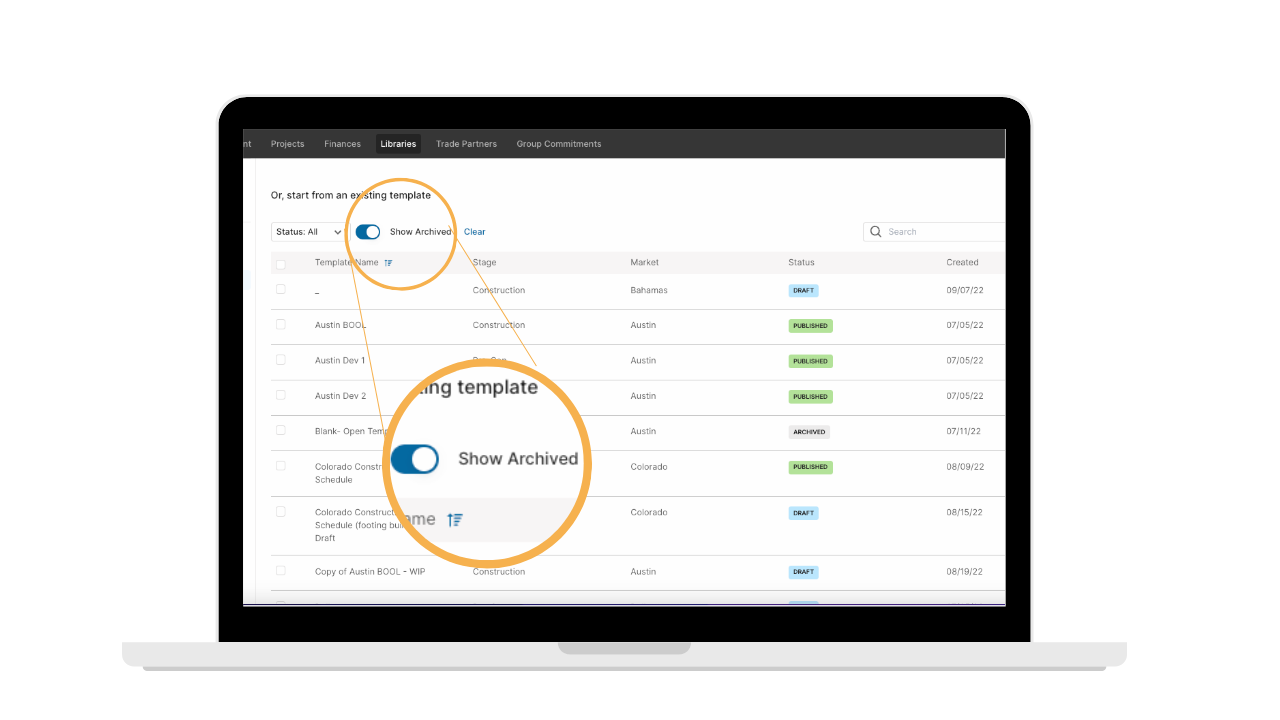Viewport: 1280px width, 720px height.
Task: Click the Clear filter link
Action: 475,232
